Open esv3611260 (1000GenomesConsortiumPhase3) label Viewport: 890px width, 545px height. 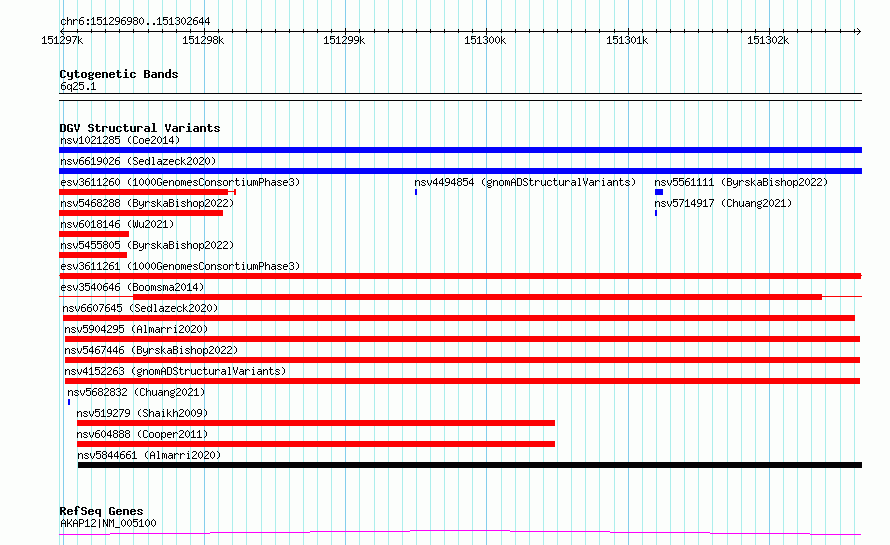pyautogui.click(x=180, y=182)
